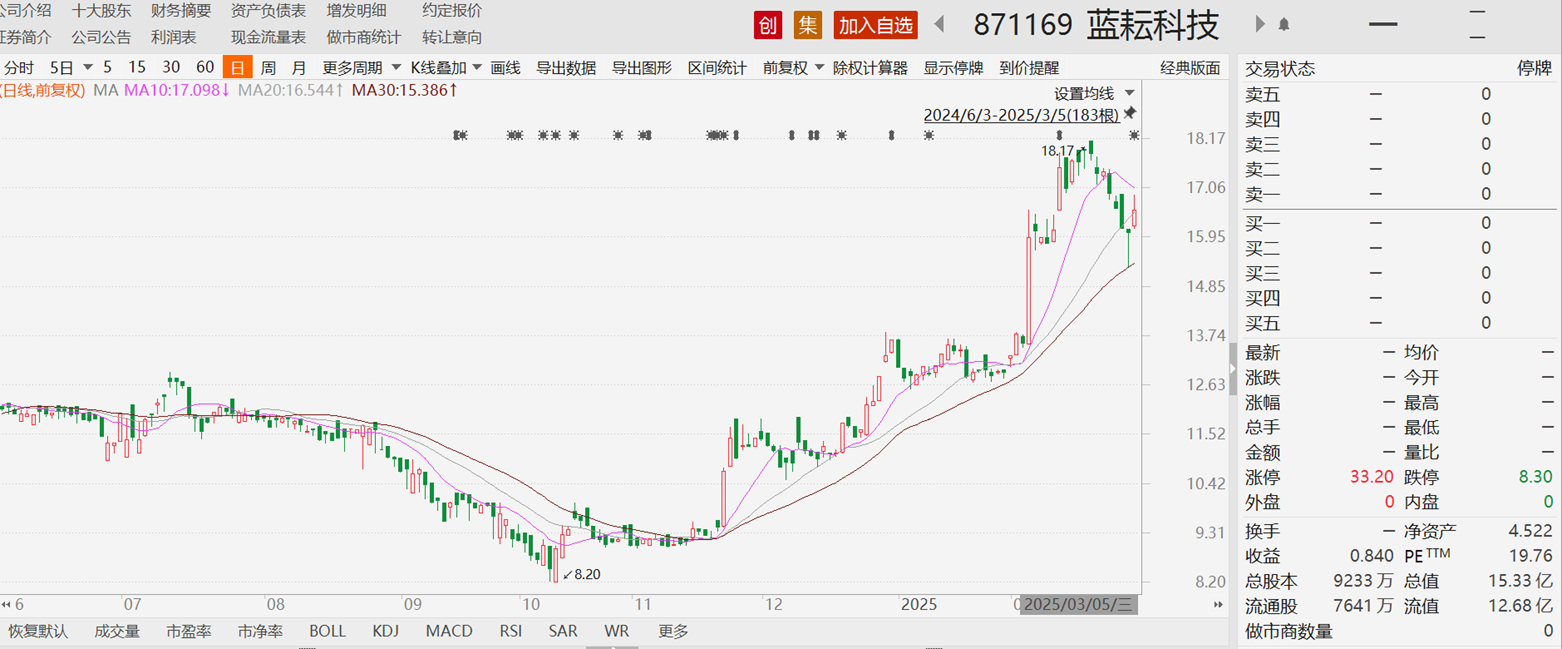
Task: Pin the date range with pushpin icon
Action: pos(1130,113)
